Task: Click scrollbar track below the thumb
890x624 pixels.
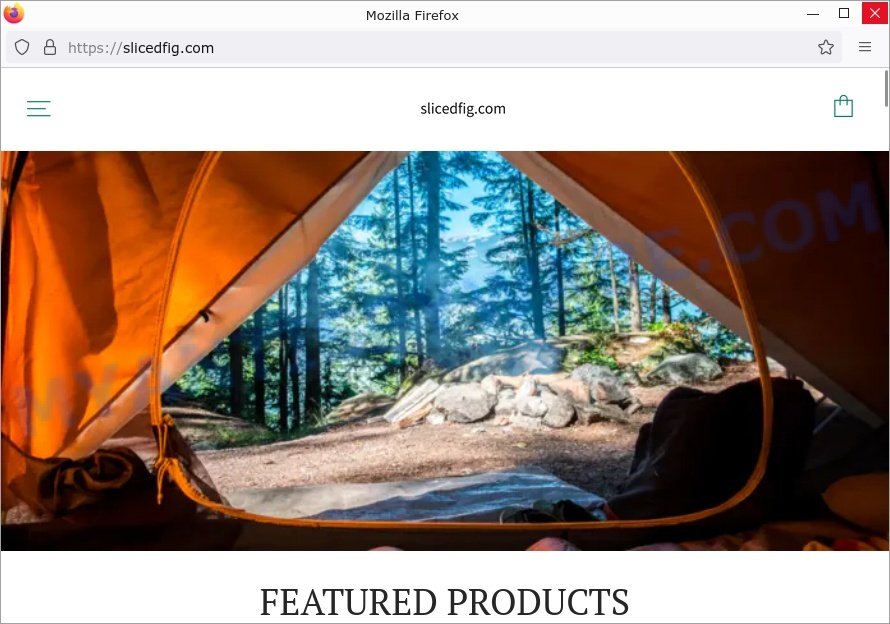Action: (886, 363)
